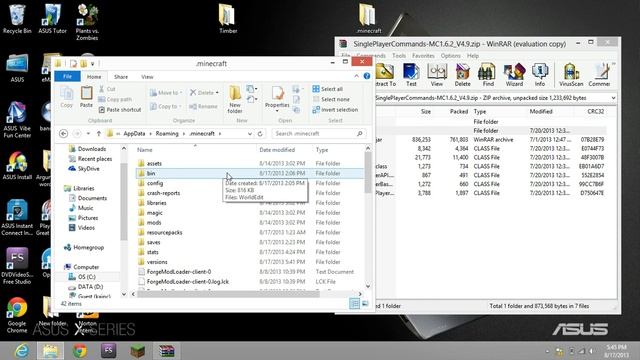This screenshot has height=360, width=640.
Task: Open the Help menu in WinRAR
Action: pyautogui.click(x=473, y=56)
